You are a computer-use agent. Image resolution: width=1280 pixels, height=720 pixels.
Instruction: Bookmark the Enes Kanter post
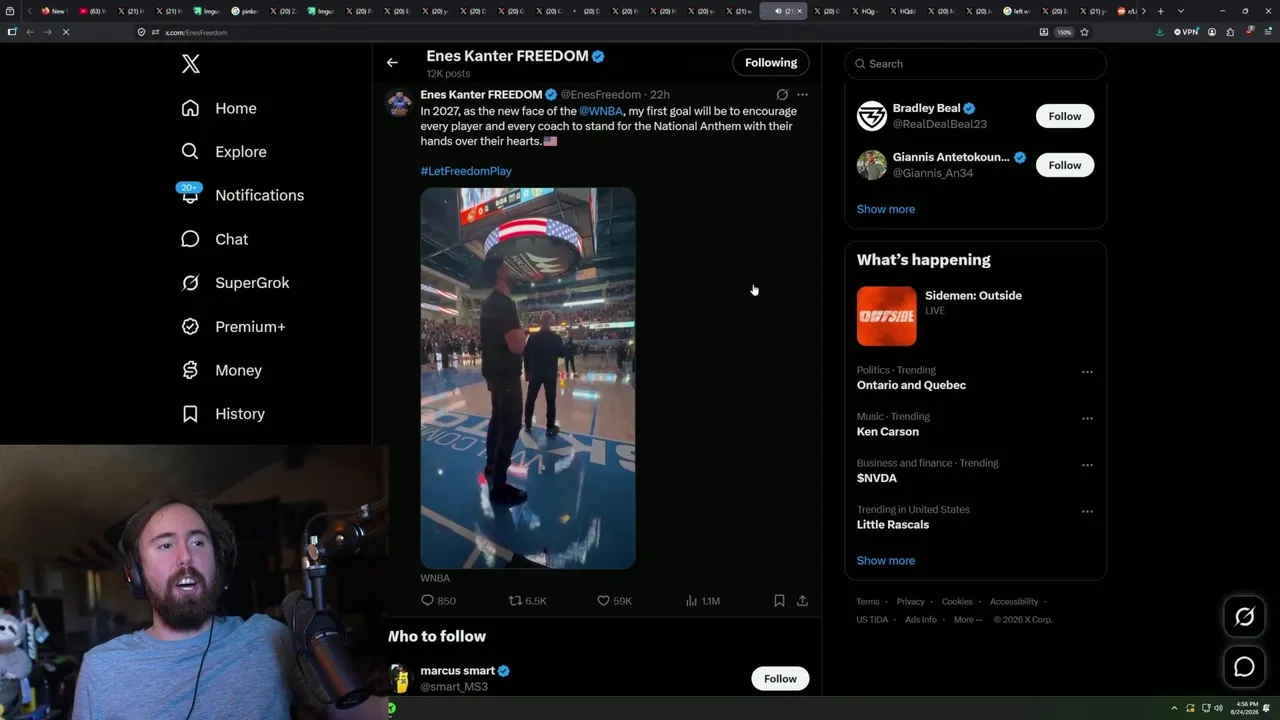click(779, 601)
